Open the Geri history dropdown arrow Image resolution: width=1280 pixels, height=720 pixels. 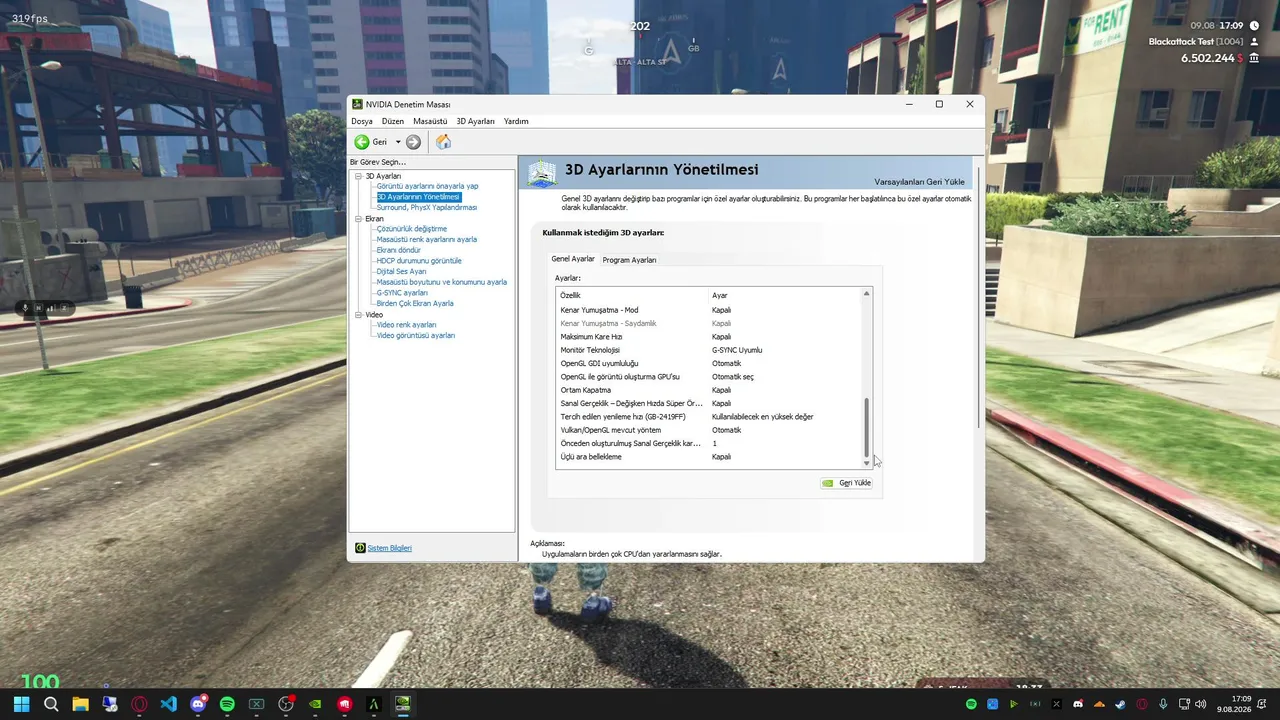398,142
